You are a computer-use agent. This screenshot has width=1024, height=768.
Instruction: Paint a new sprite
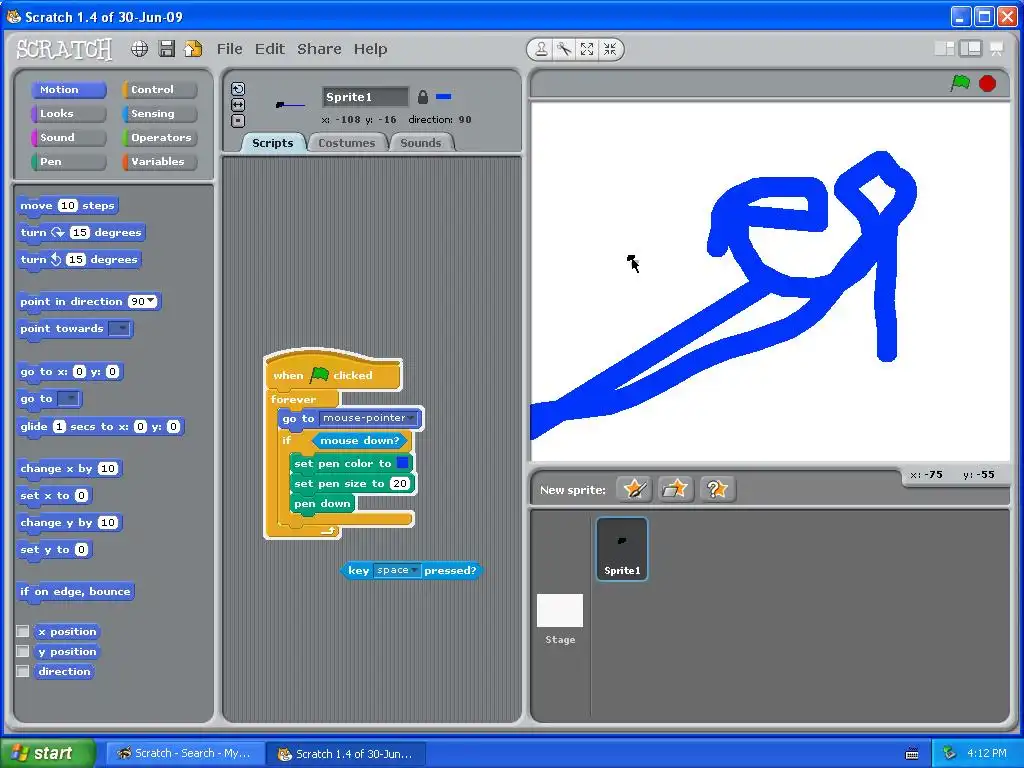pos(634,488)
